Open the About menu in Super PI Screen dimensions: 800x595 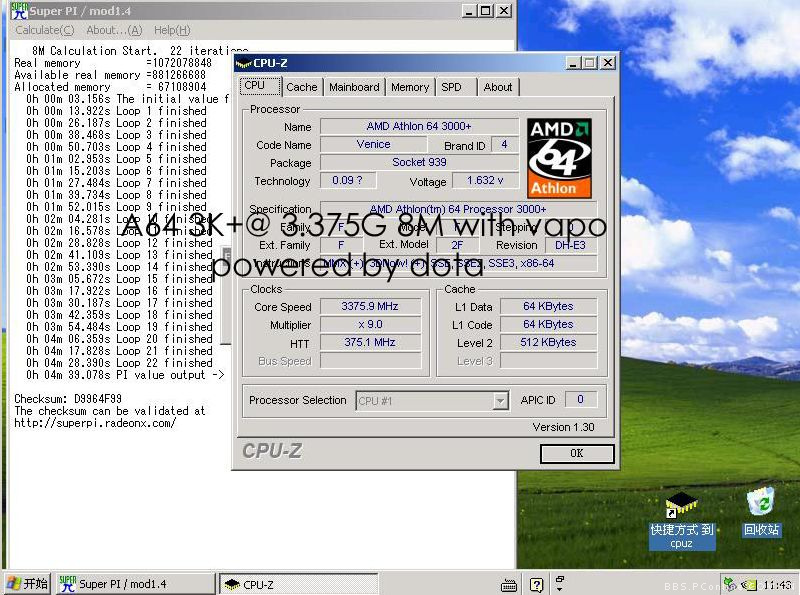[114, 31]
